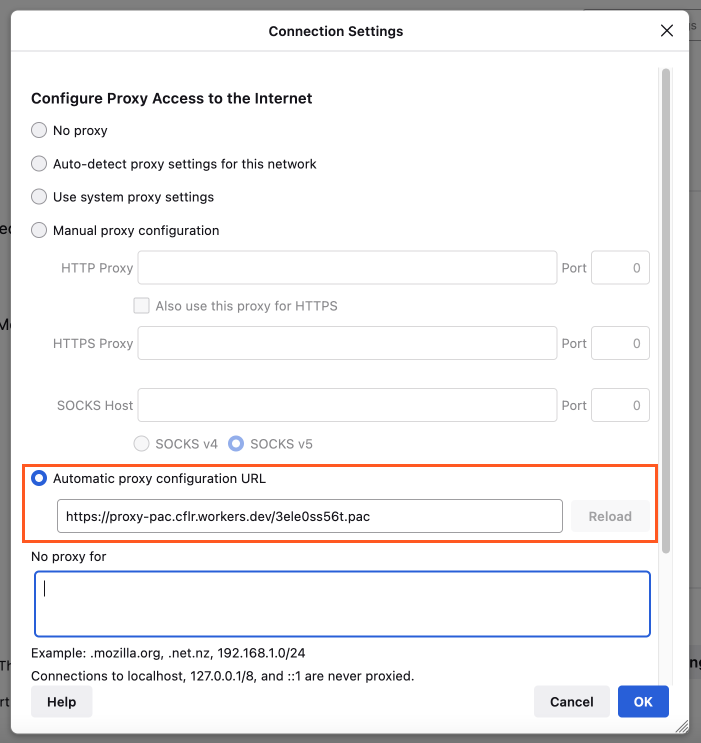
Task: Select Use system proxy settings option
Action: coord(39,197)
